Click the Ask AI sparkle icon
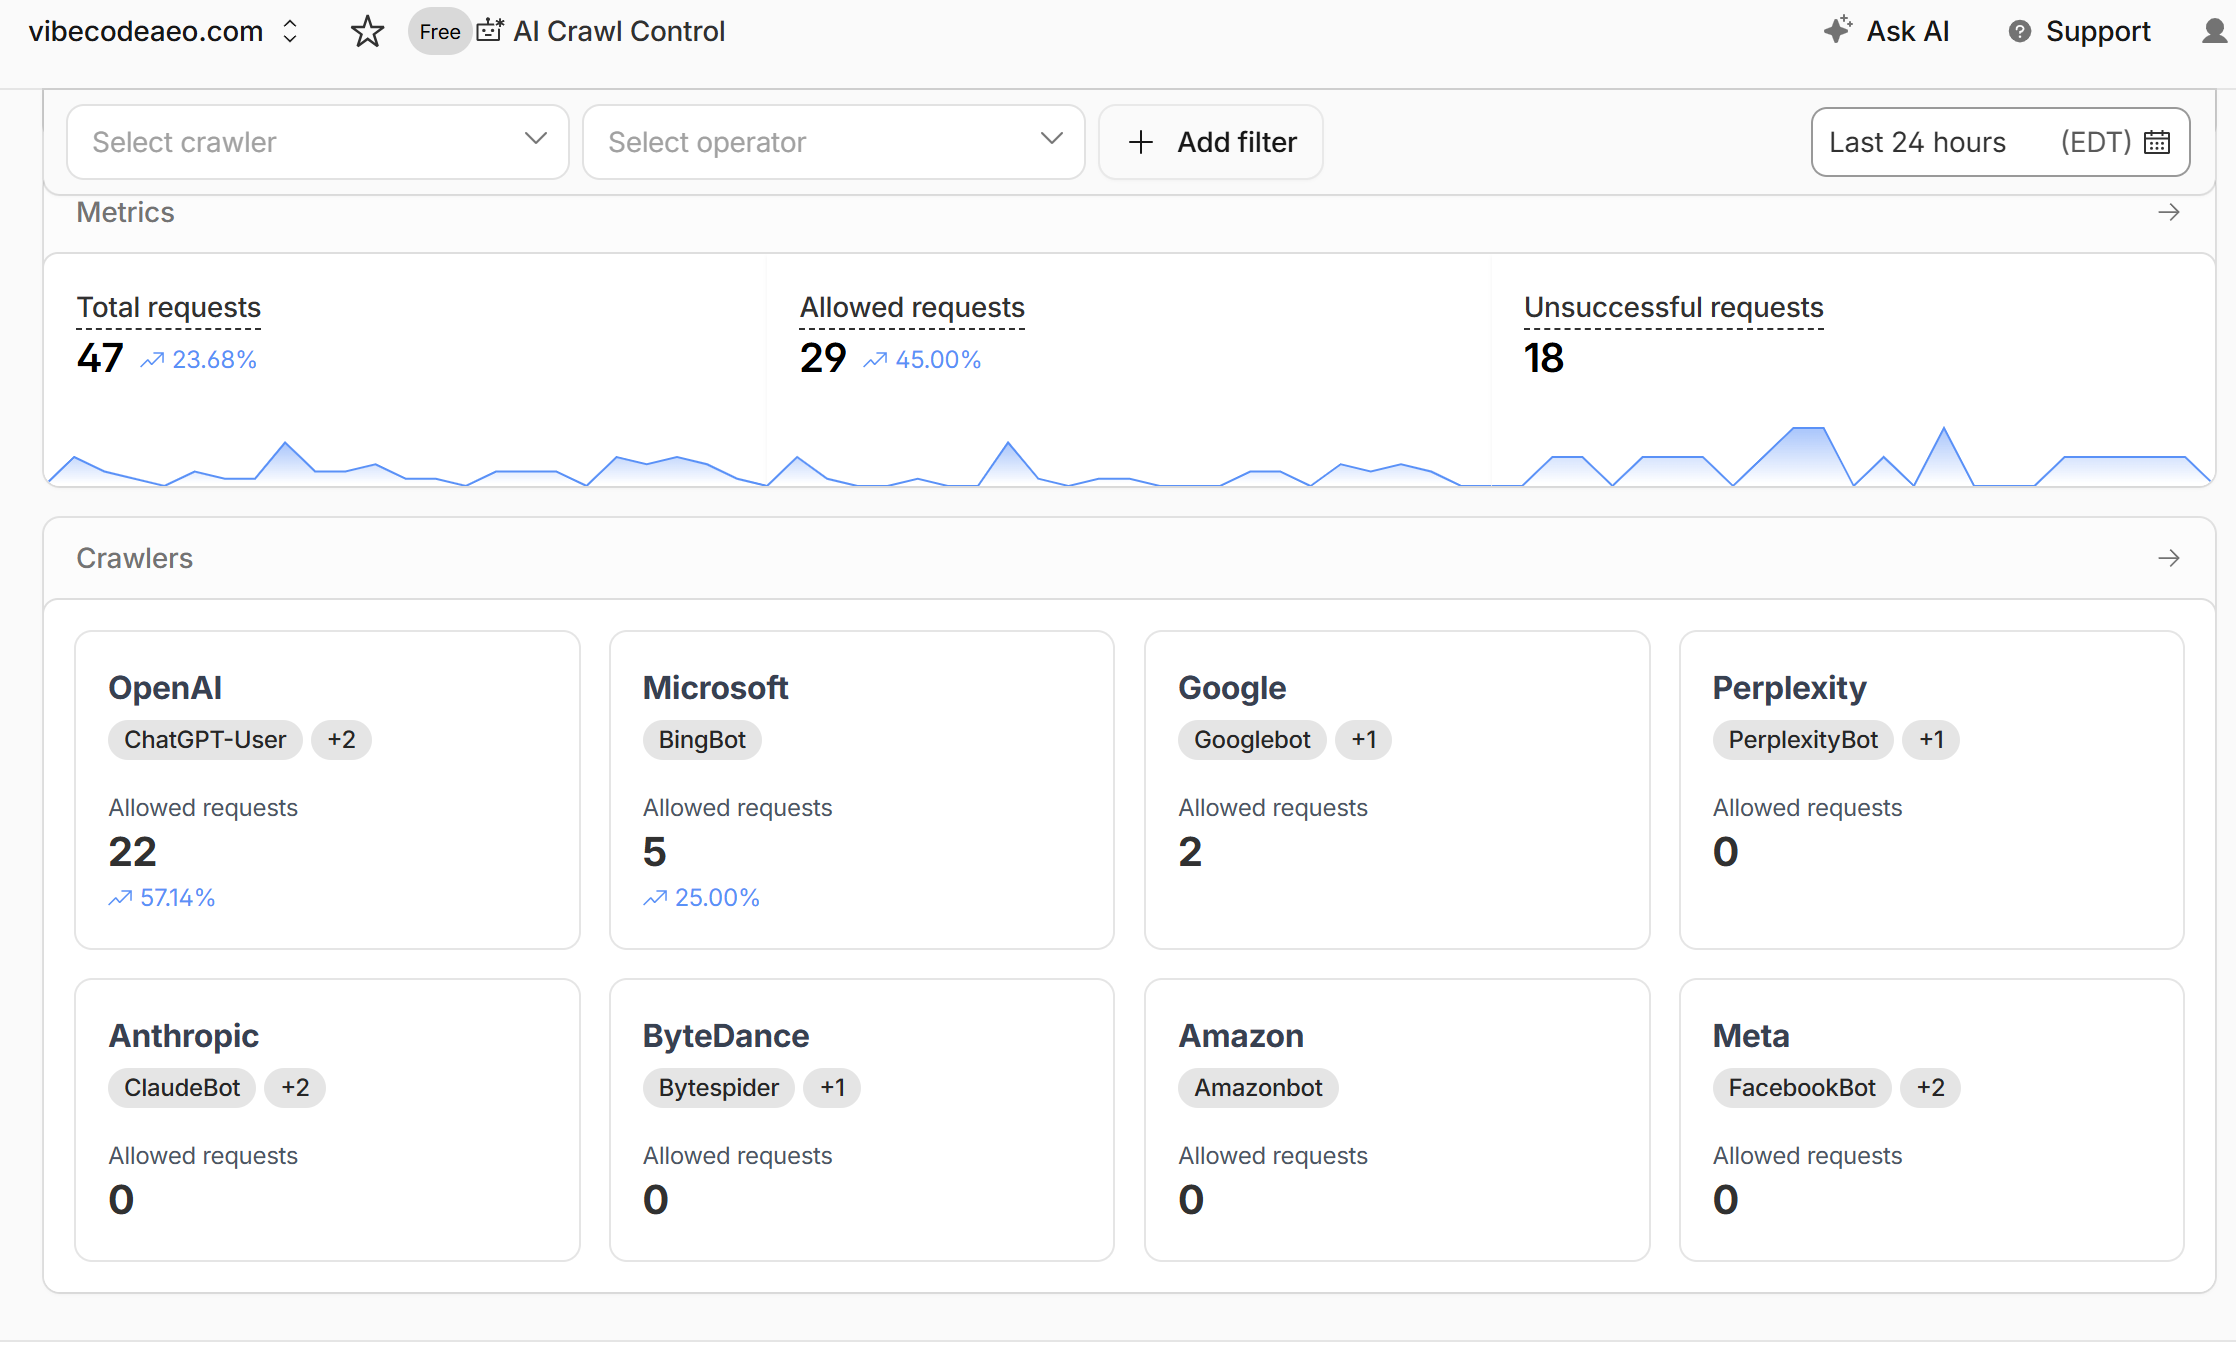Image resolution: width=2236 pixels, height=1350 pixels. click(x=1838, y=30)
